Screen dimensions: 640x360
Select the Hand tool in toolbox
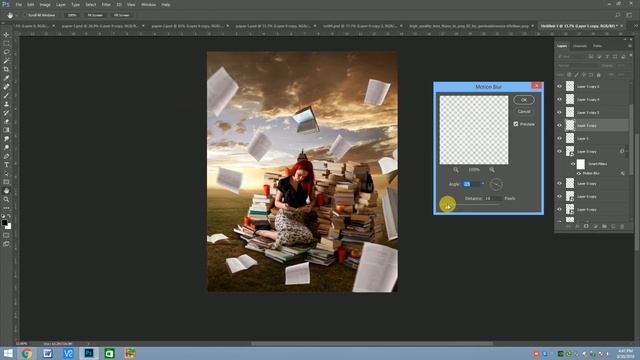click(6, 191)
